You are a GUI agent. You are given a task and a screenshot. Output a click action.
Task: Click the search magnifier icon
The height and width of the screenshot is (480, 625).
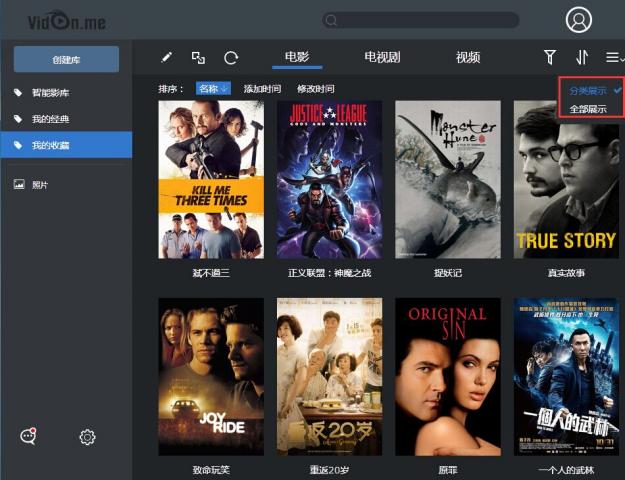331,20
